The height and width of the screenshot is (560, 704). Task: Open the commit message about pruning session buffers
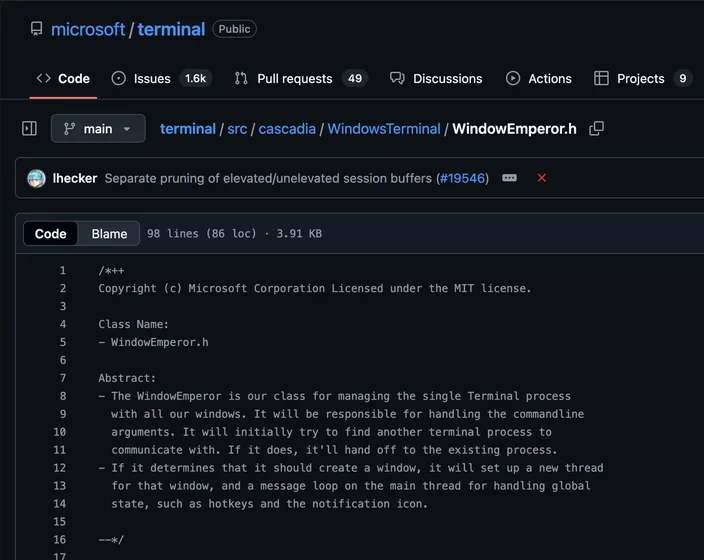point(268,178)
